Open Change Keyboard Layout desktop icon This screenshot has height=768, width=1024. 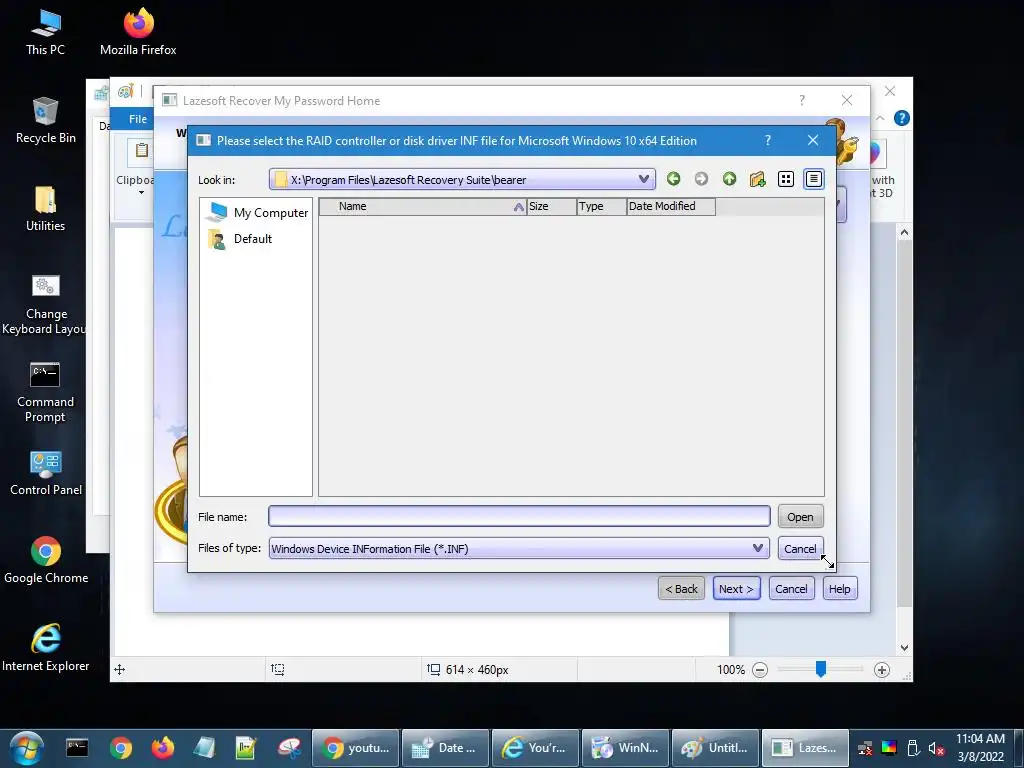click(44, 304)
